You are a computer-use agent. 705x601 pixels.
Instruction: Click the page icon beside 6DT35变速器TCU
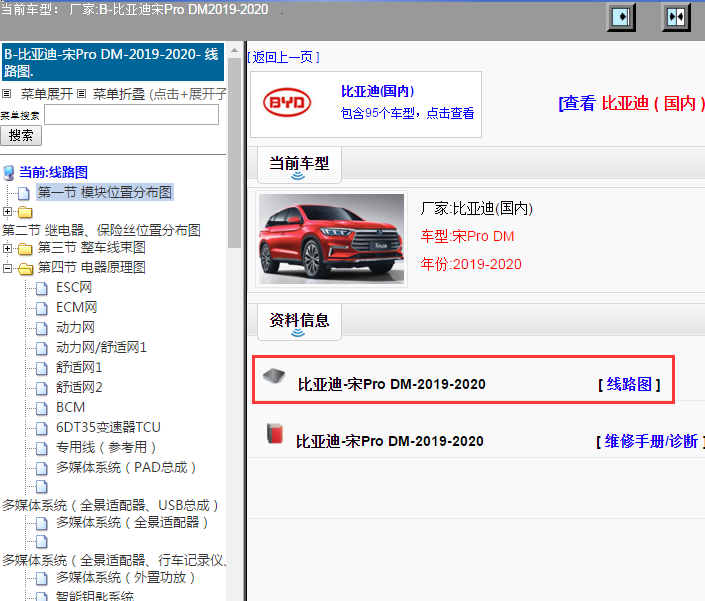pyautogui.click(x=42, y=428)
